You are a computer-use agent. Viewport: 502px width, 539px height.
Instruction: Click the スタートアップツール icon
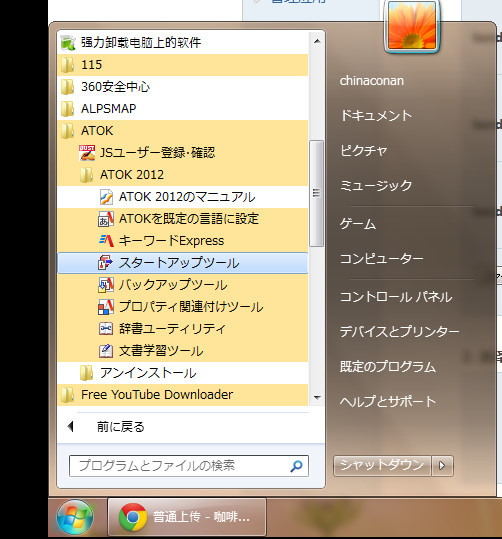coord(106,263)
